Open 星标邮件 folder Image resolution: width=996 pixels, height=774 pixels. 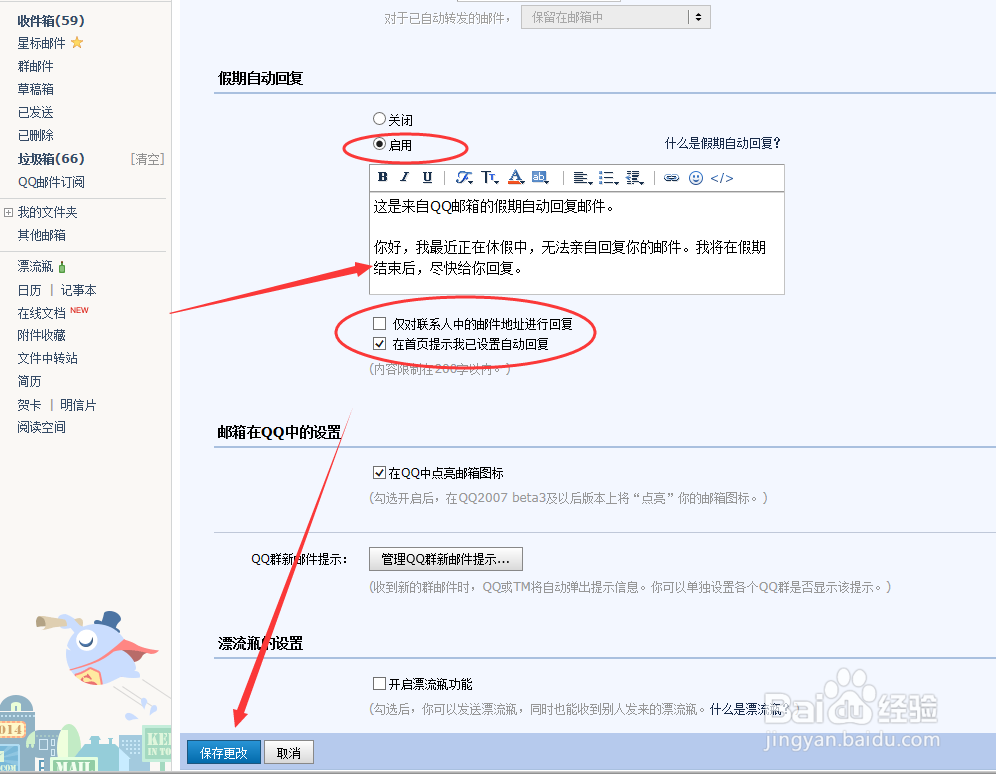(x=41, y=43)
